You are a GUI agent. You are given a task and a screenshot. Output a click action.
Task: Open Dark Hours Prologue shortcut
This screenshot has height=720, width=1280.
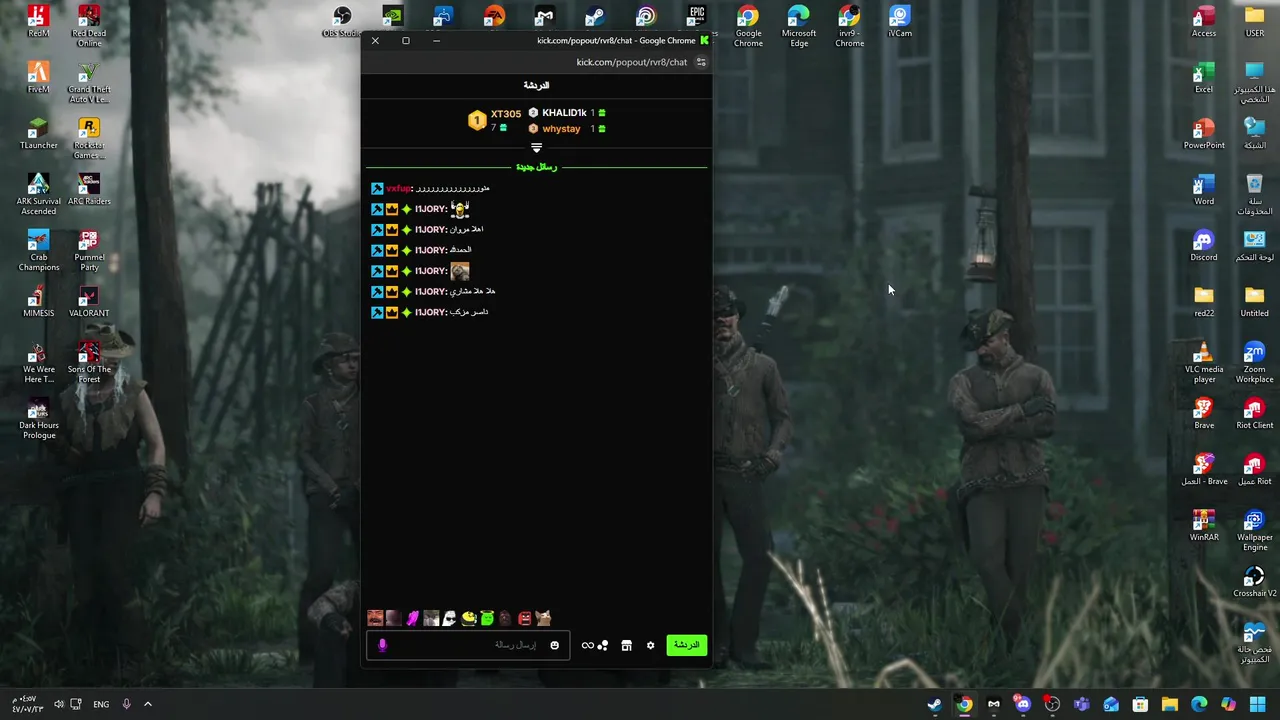[38, 418]
